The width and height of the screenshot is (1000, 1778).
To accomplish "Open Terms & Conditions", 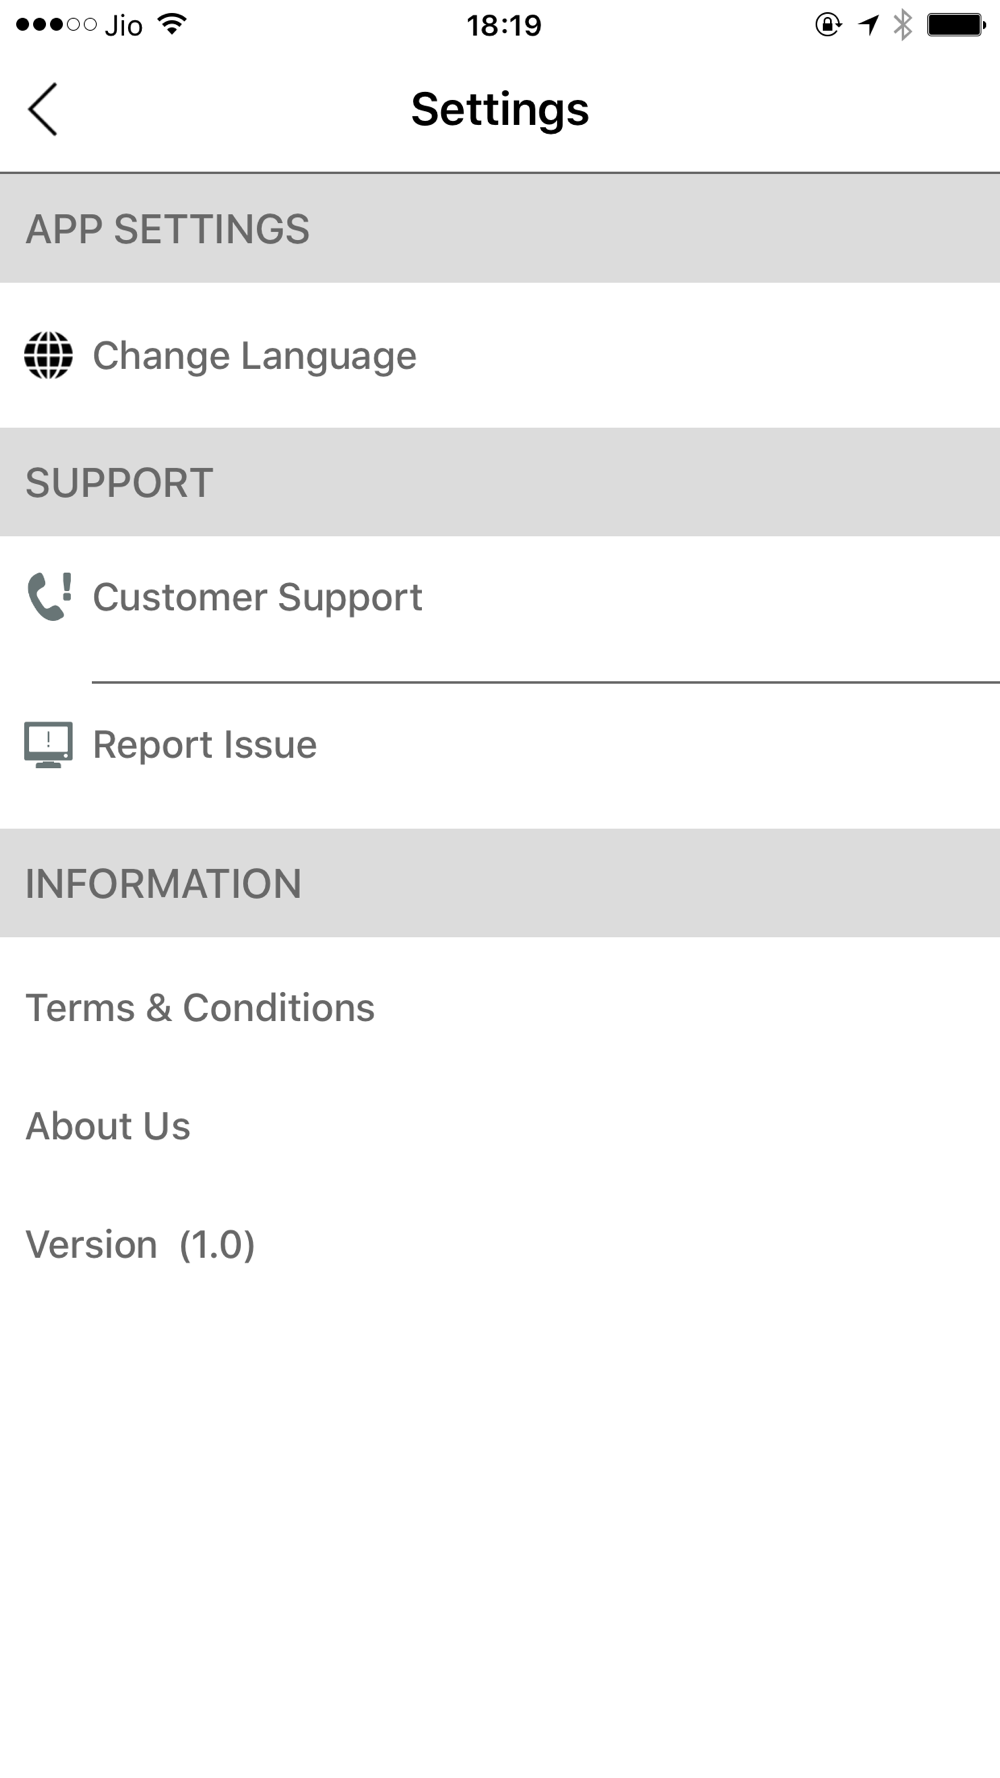I will [x=500, y=1008].
